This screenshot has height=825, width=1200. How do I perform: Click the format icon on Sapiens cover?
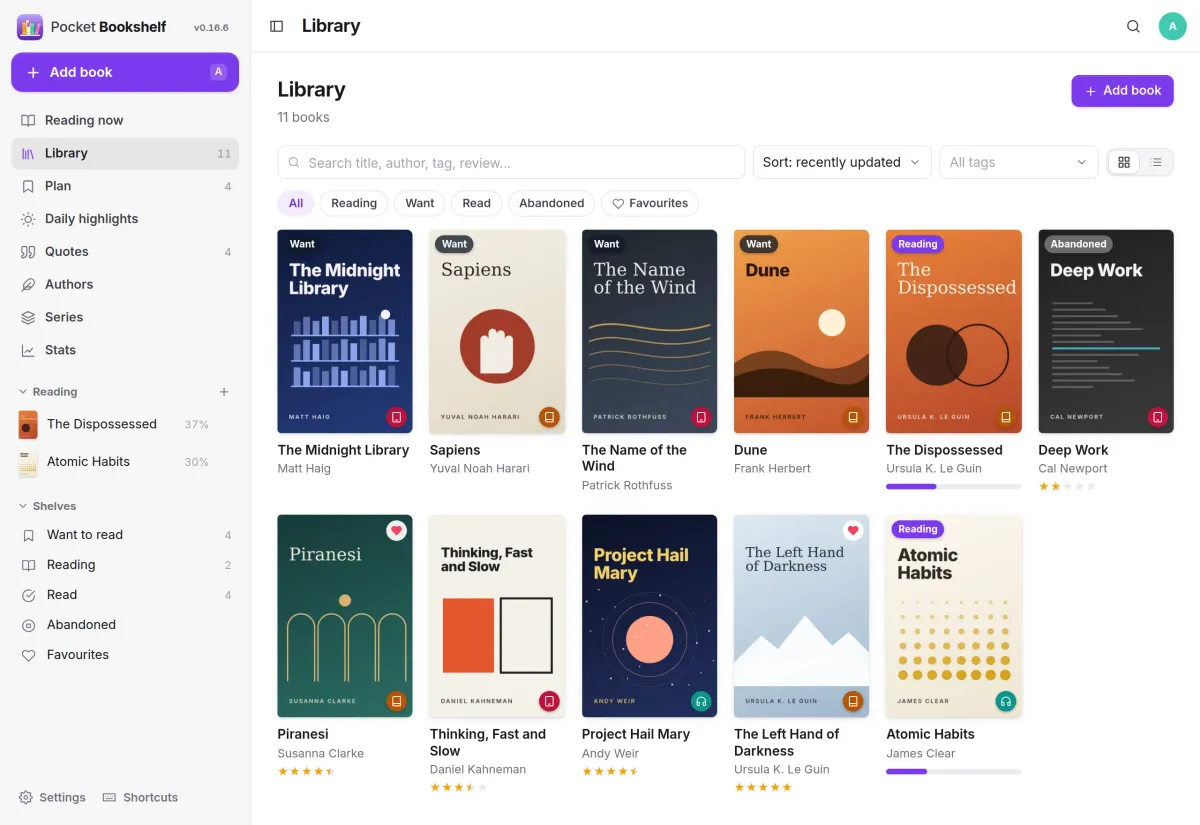click(549, 417)
